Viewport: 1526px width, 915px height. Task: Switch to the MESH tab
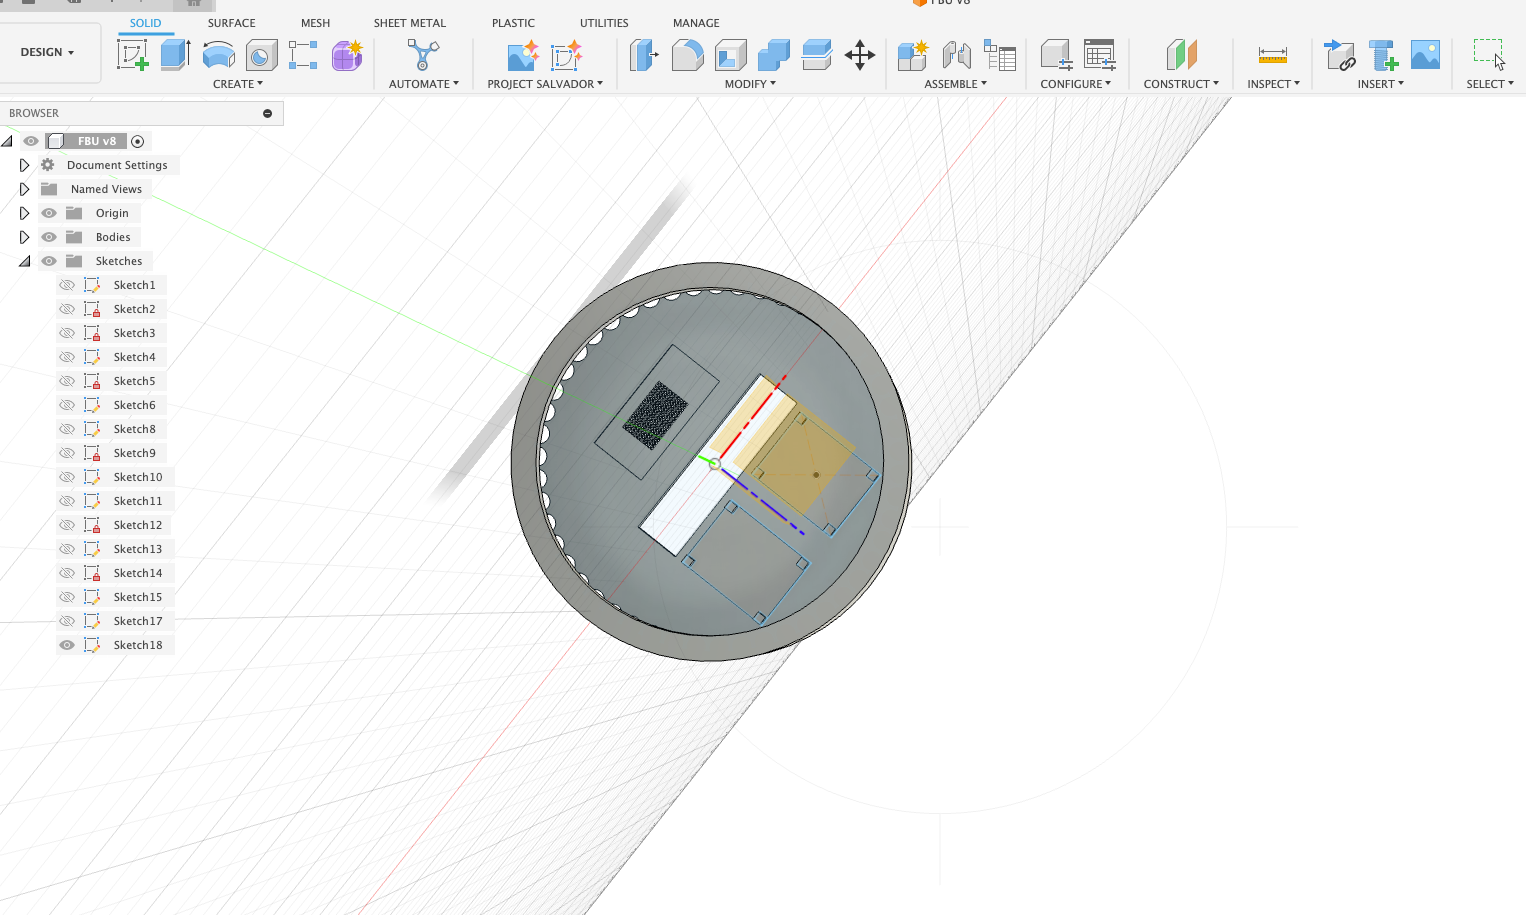(315, 23)
